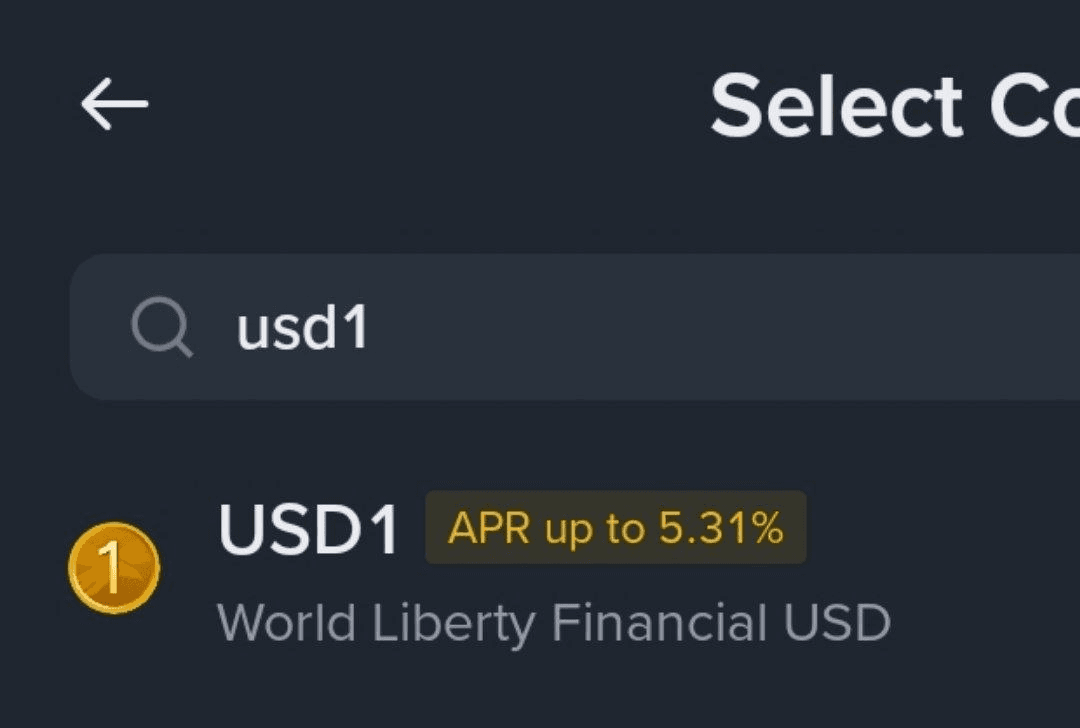Tap the back arrow icon
This screenshot has width=1080, height=728.
114,104
